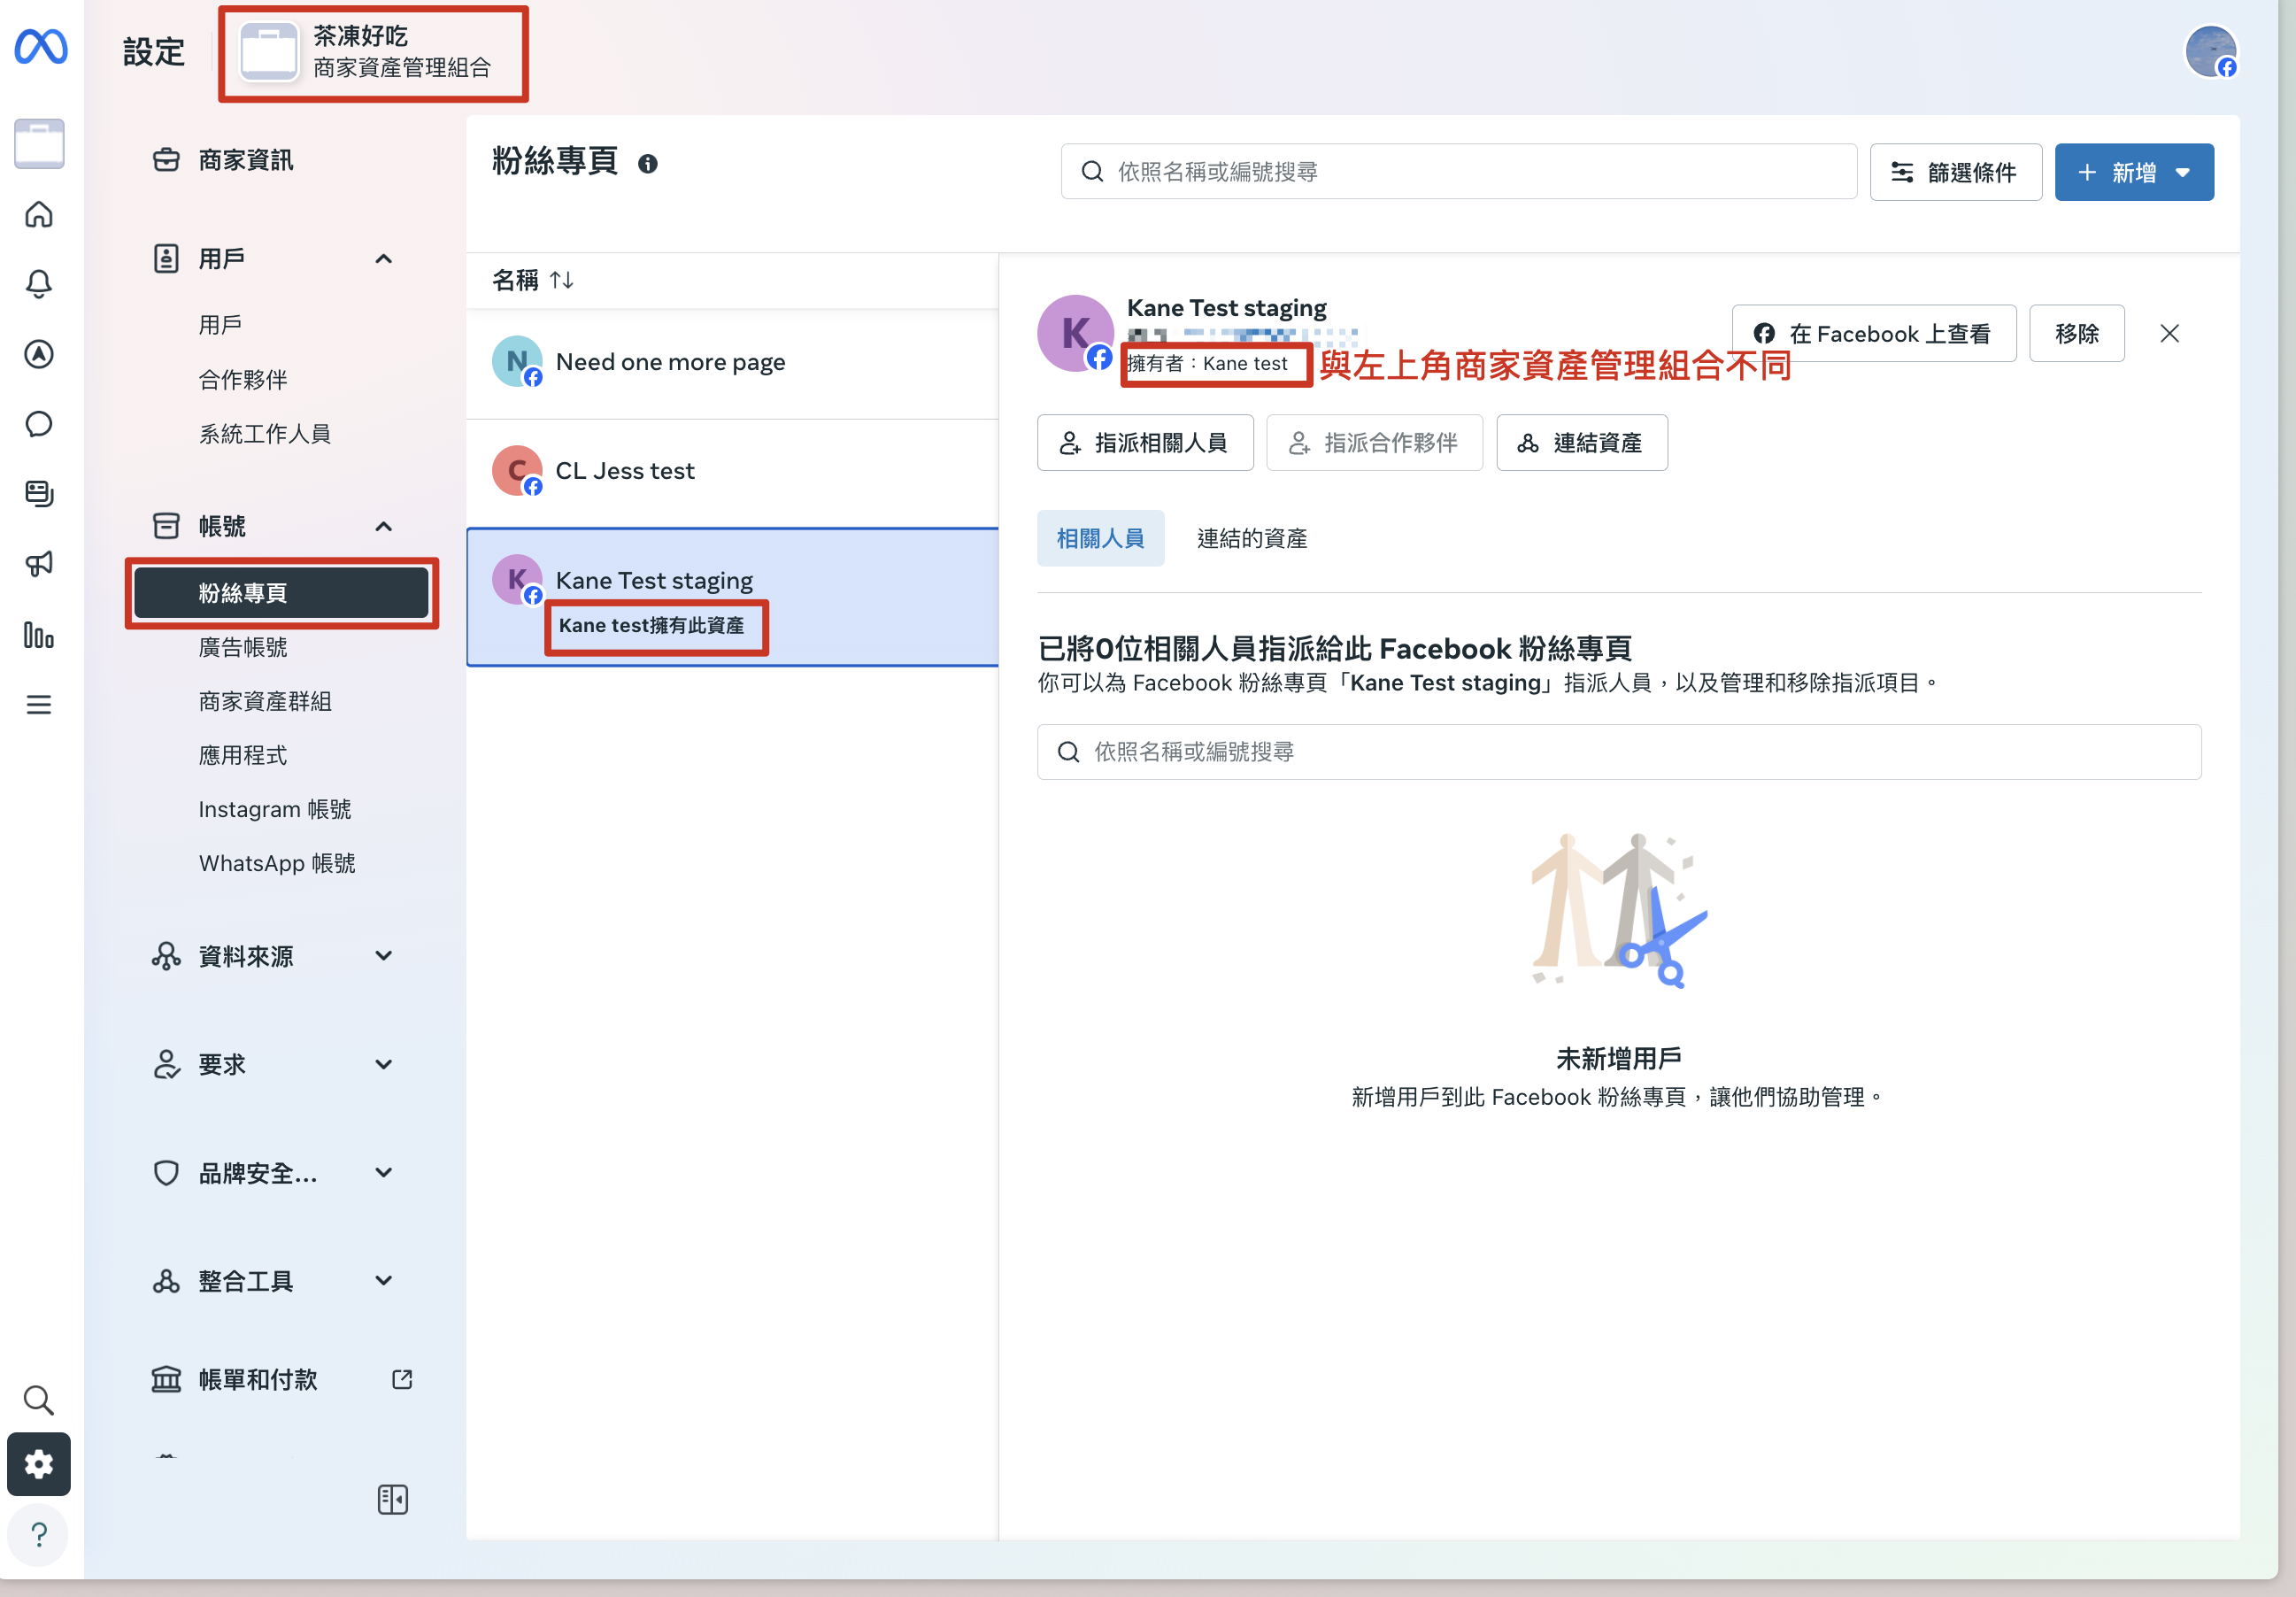
Task: Expand the 資料來源 section
Action: [272, 957]
